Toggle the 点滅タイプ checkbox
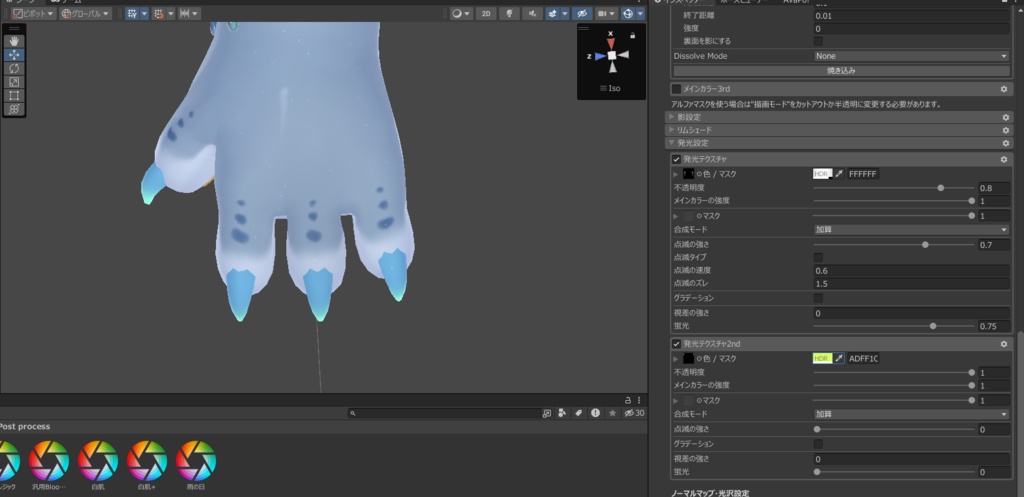 coord(818,257)
